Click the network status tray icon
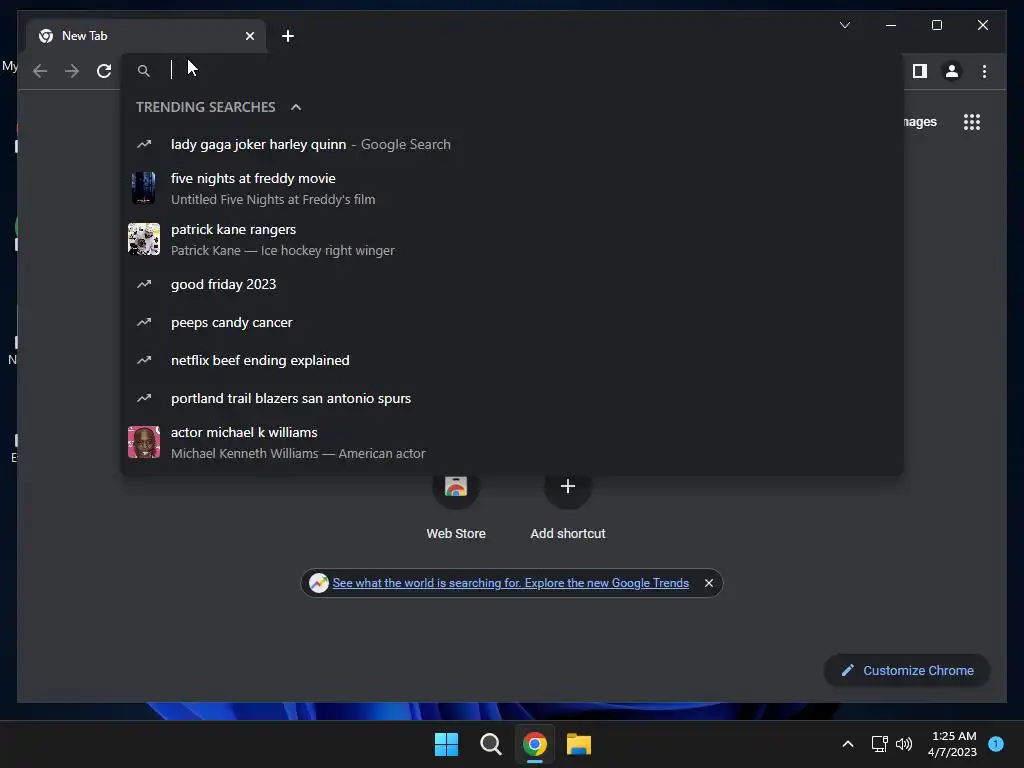 (879, 744)
